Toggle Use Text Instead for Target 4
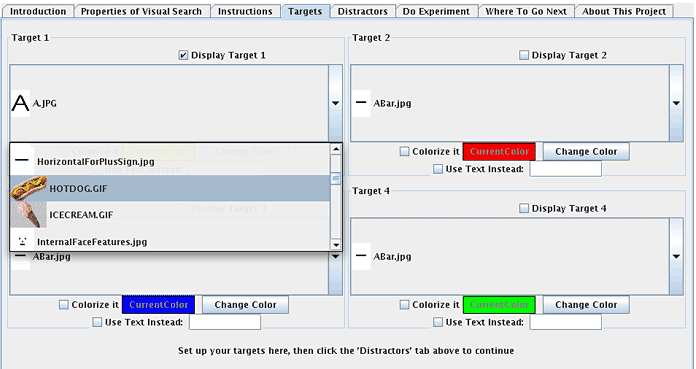 point(438,322)
